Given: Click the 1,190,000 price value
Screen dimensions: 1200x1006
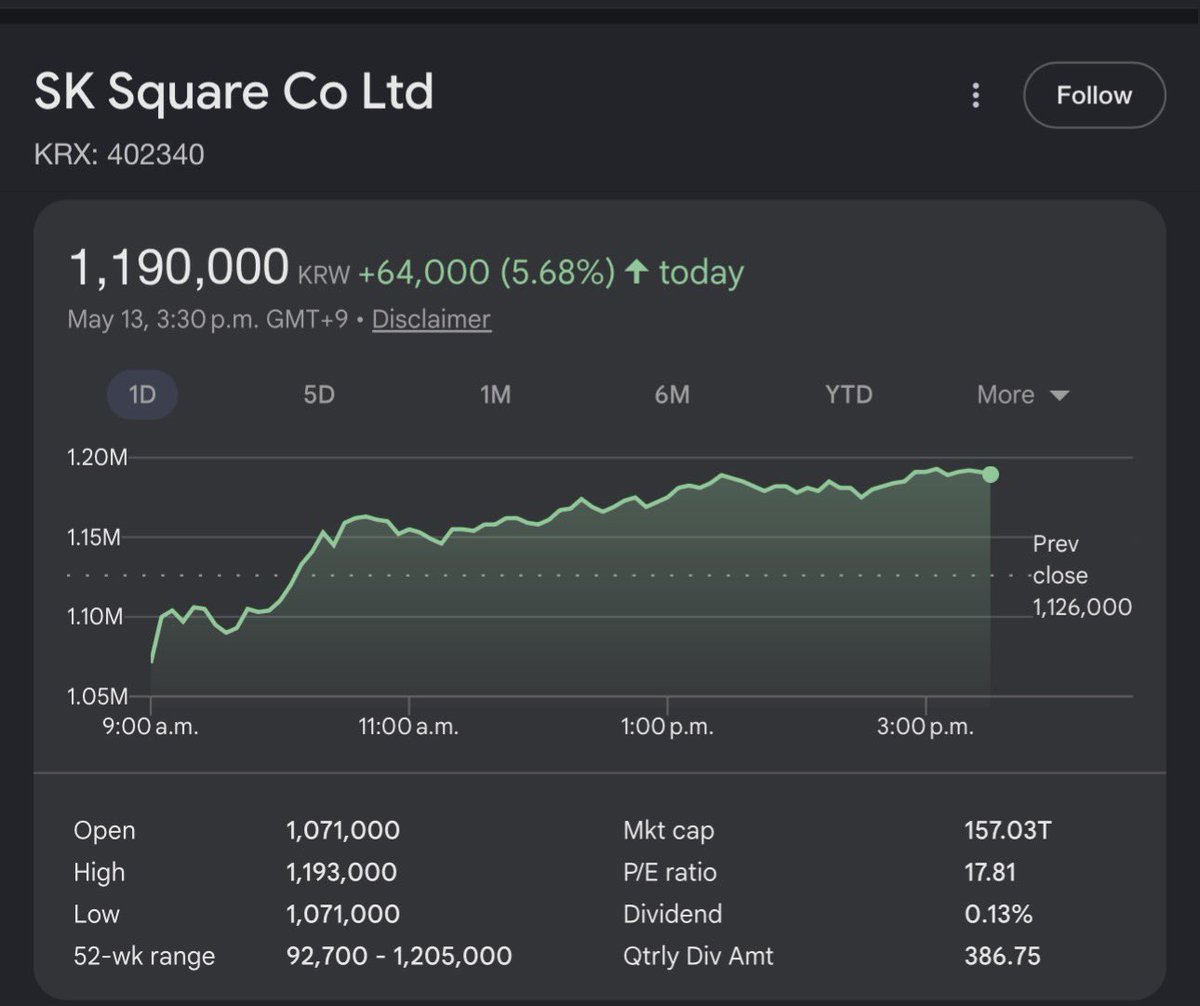Looking at the screenshot, I should click(179, 268).
